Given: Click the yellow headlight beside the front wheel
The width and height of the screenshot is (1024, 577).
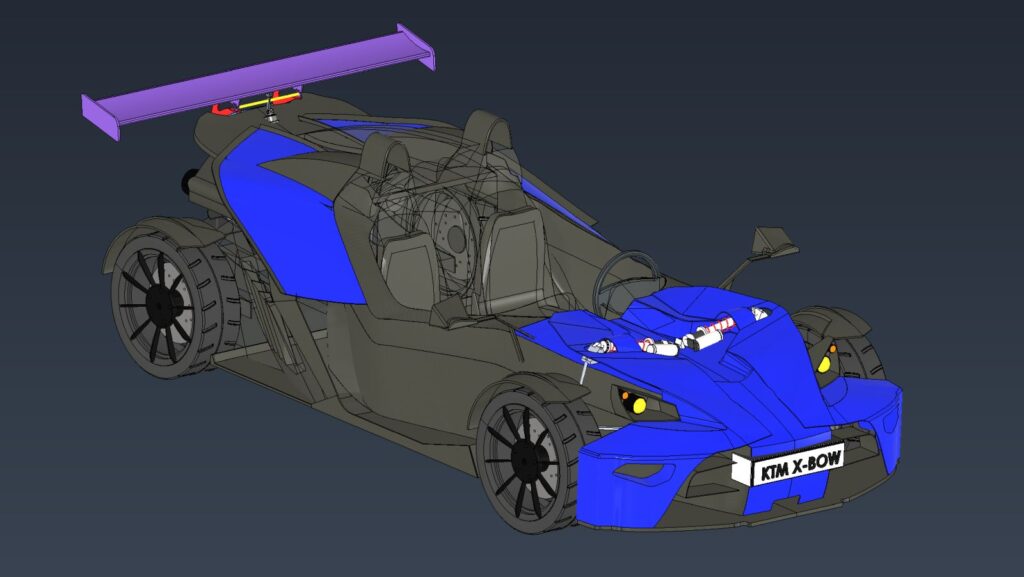Looking at the screenshot, I should click(x=639, y=405).
